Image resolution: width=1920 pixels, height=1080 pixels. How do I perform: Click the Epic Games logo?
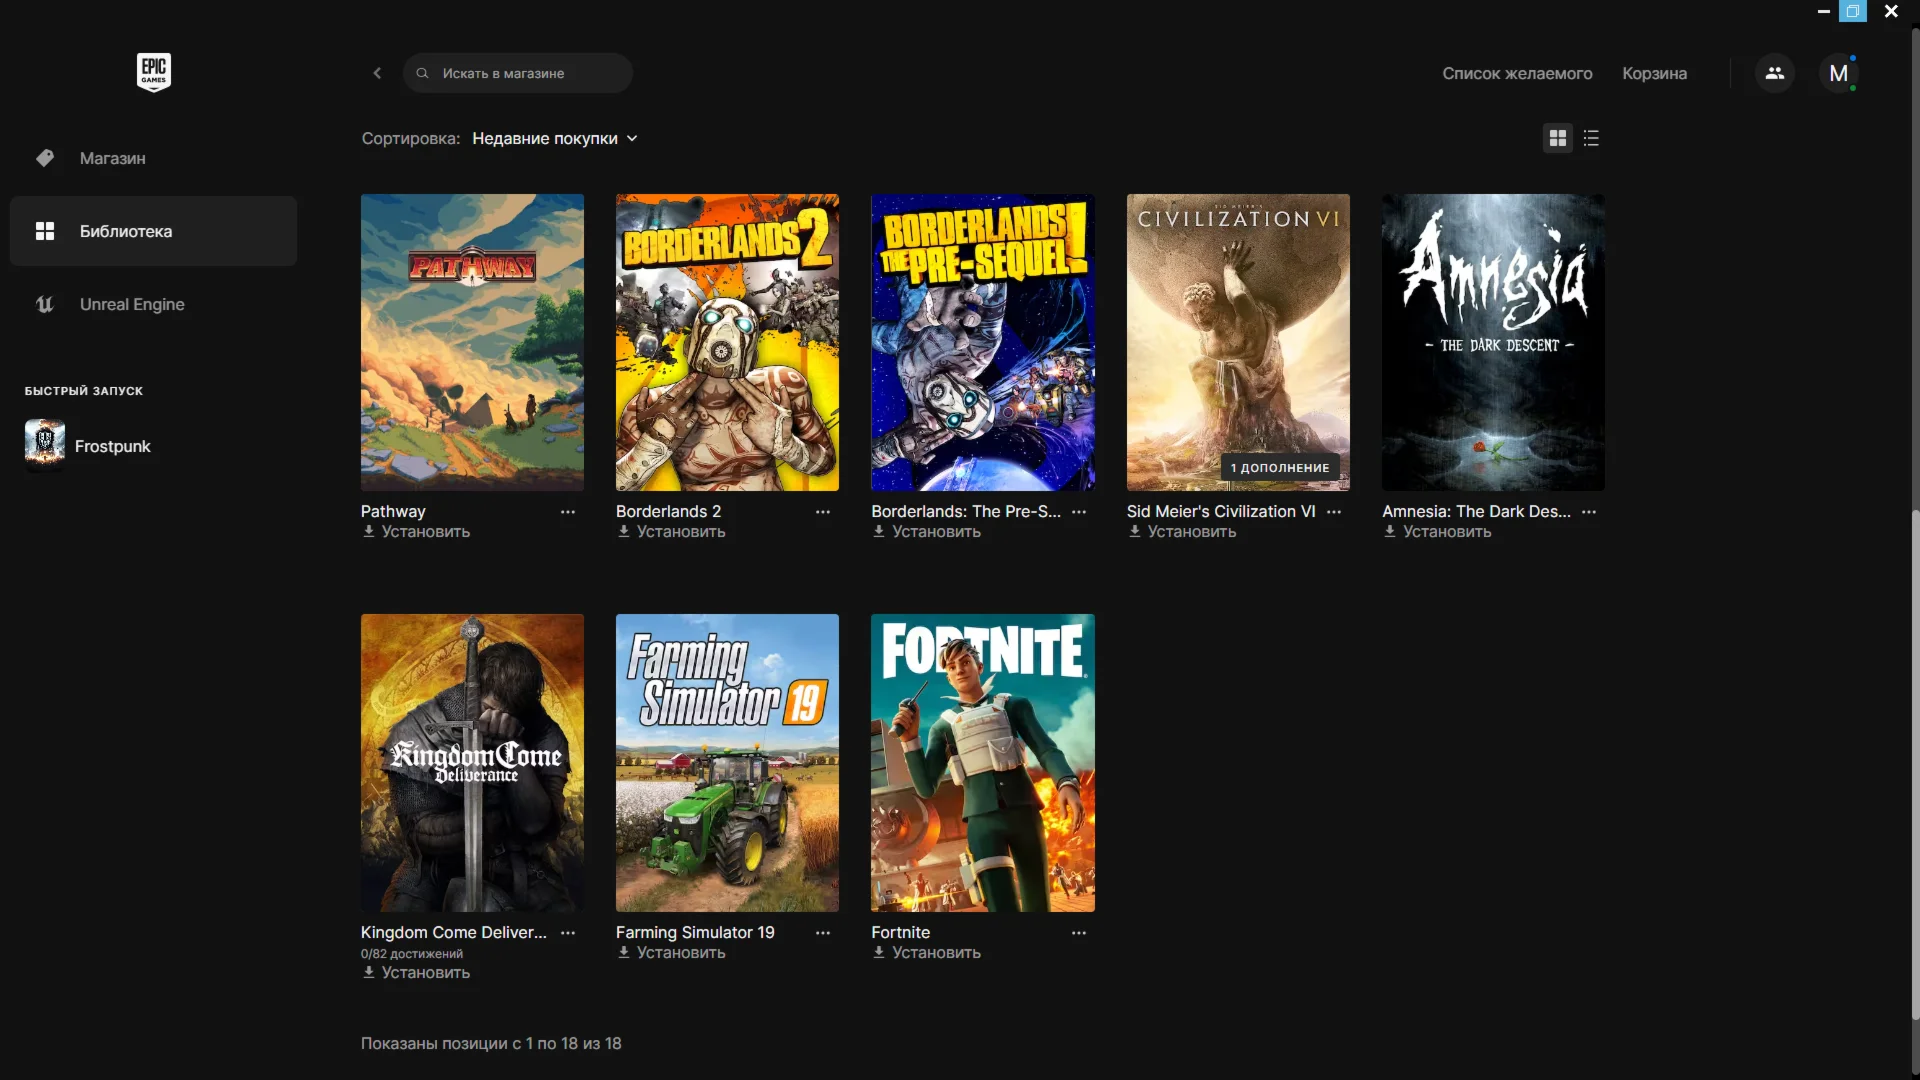[x=153, y=72]
